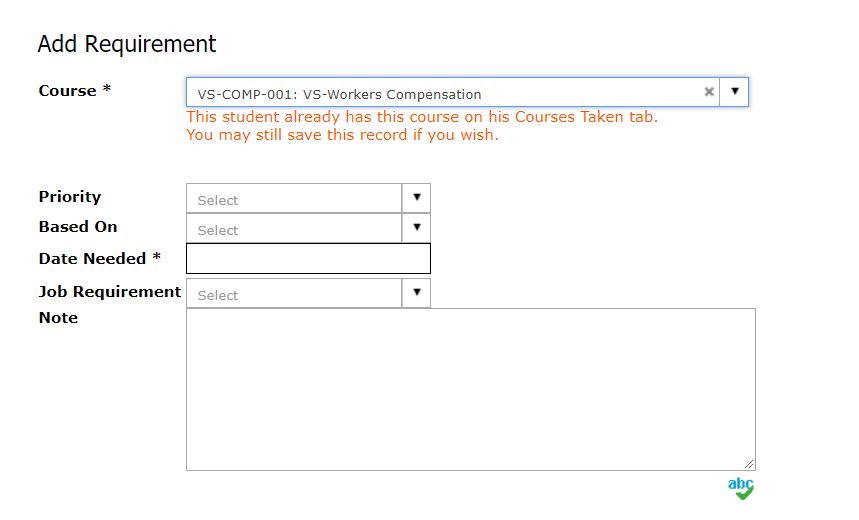Click the Job Requirement Select box

pos(294,294)
